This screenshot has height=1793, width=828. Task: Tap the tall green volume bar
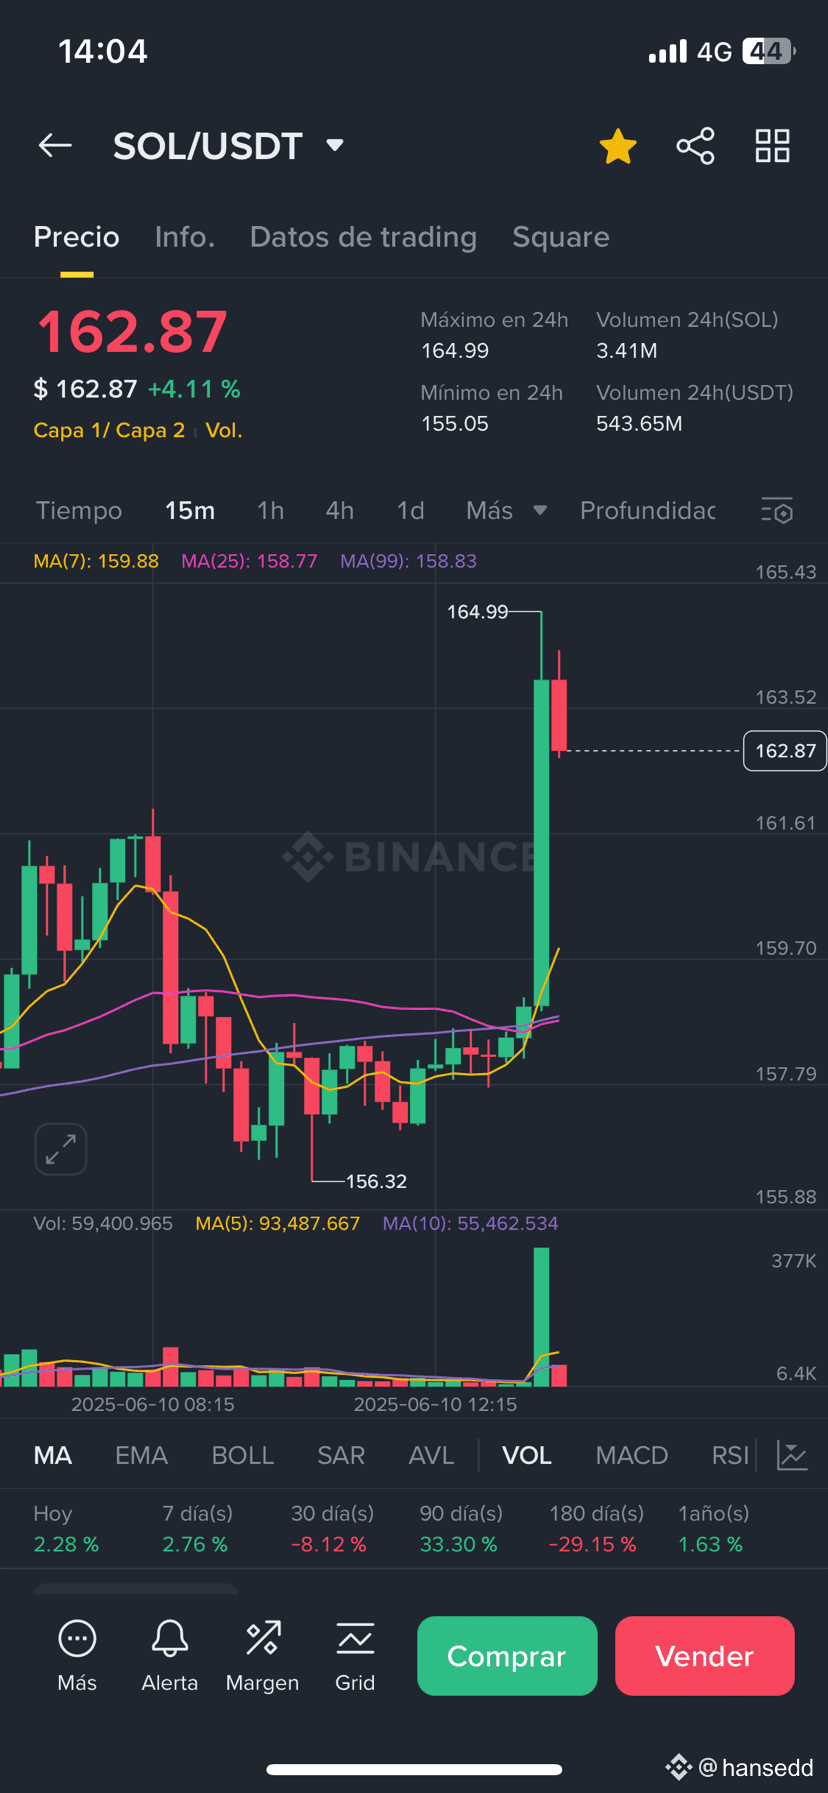(x=541, y=1316)
